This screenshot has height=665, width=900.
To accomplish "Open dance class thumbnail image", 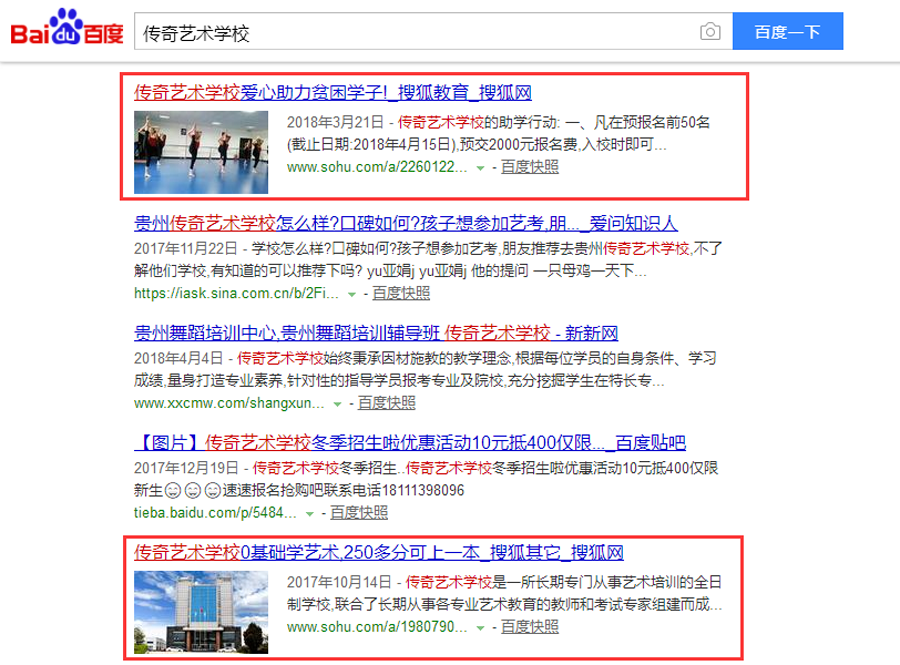I will [201, 152].
